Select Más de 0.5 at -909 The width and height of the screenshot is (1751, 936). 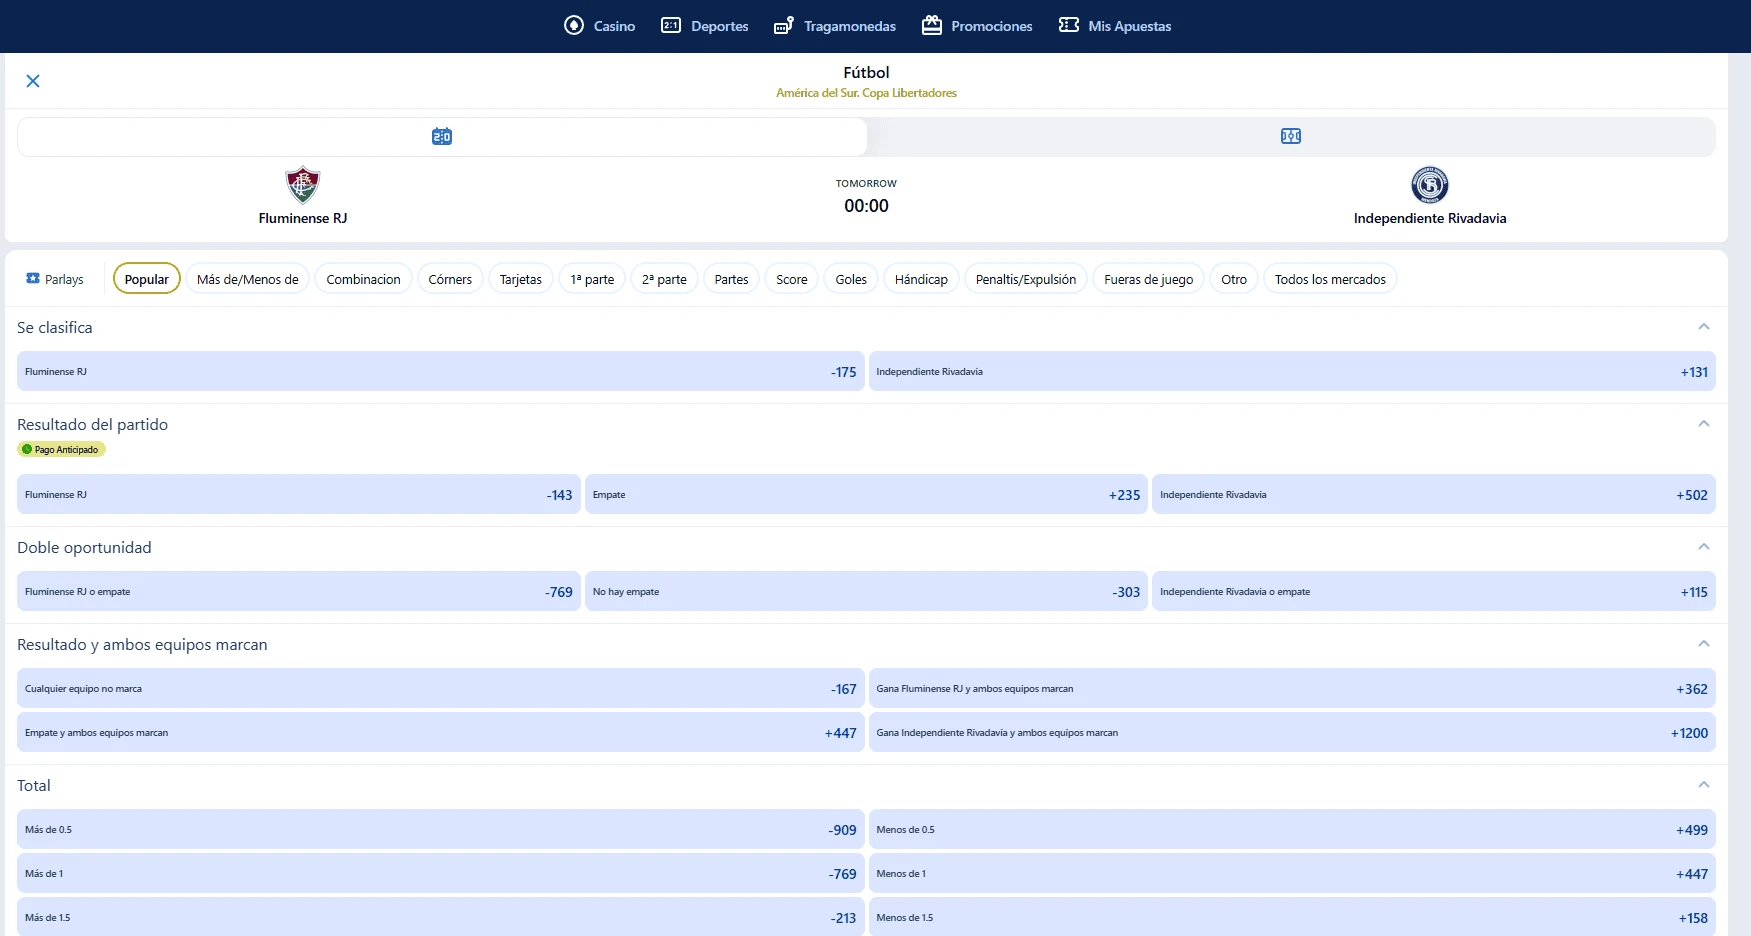(441, 829)
